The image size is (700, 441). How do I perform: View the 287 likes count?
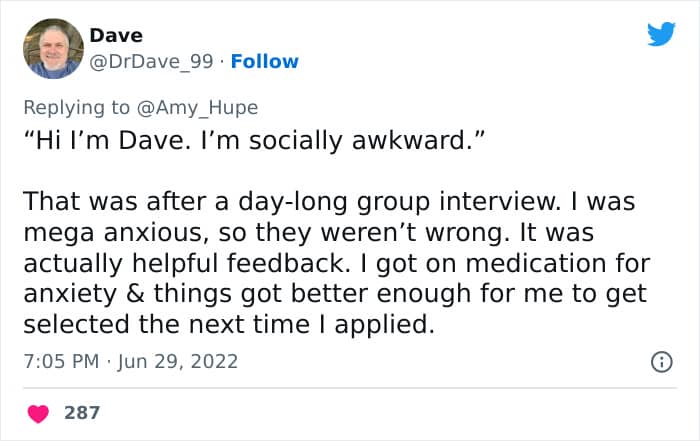82,413
